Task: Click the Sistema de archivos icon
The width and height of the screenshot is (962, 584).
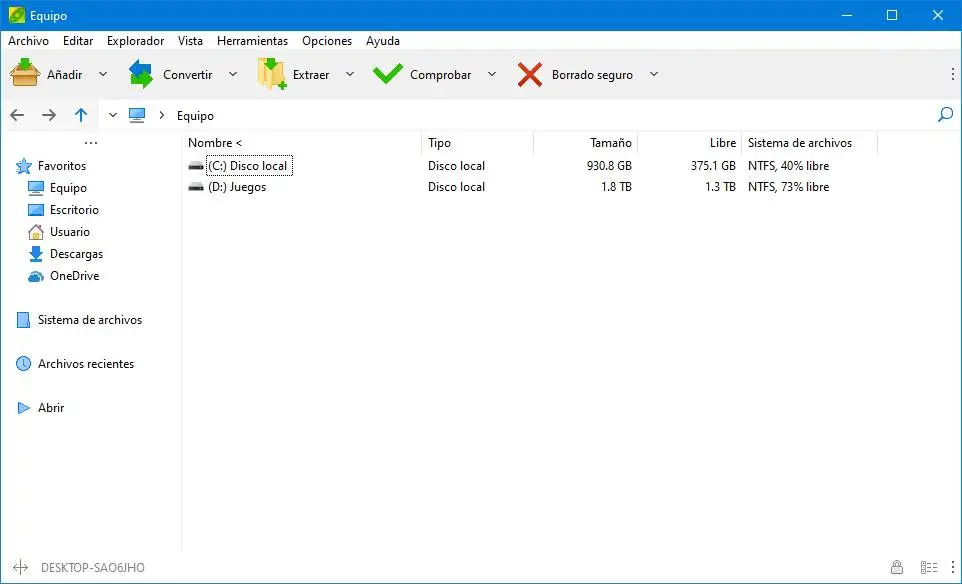Action: pyautogui.click(x=23, y=320)
